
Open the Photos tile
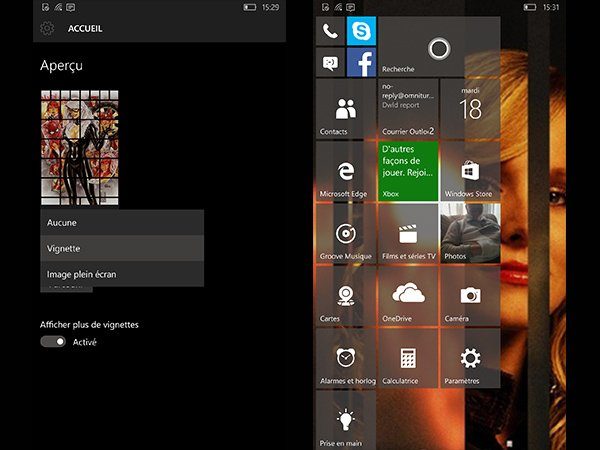pos(470,234)
